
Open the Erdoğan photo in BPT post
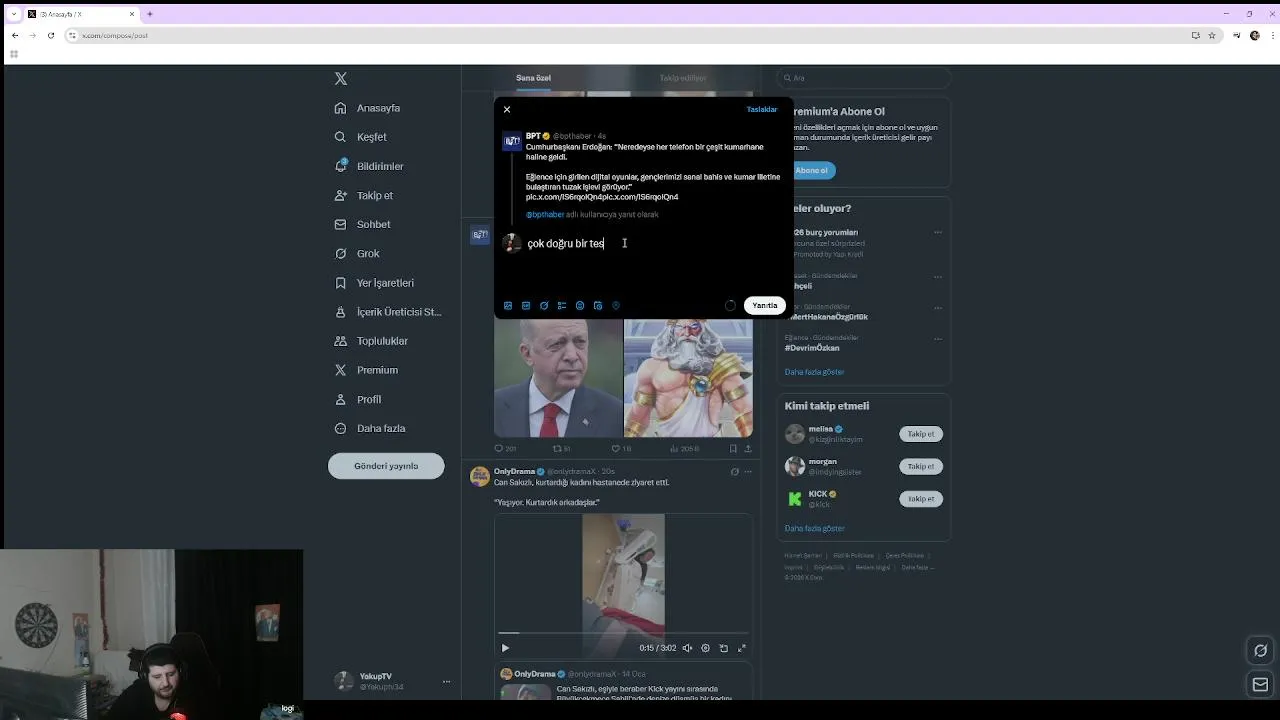click(558, 378)
